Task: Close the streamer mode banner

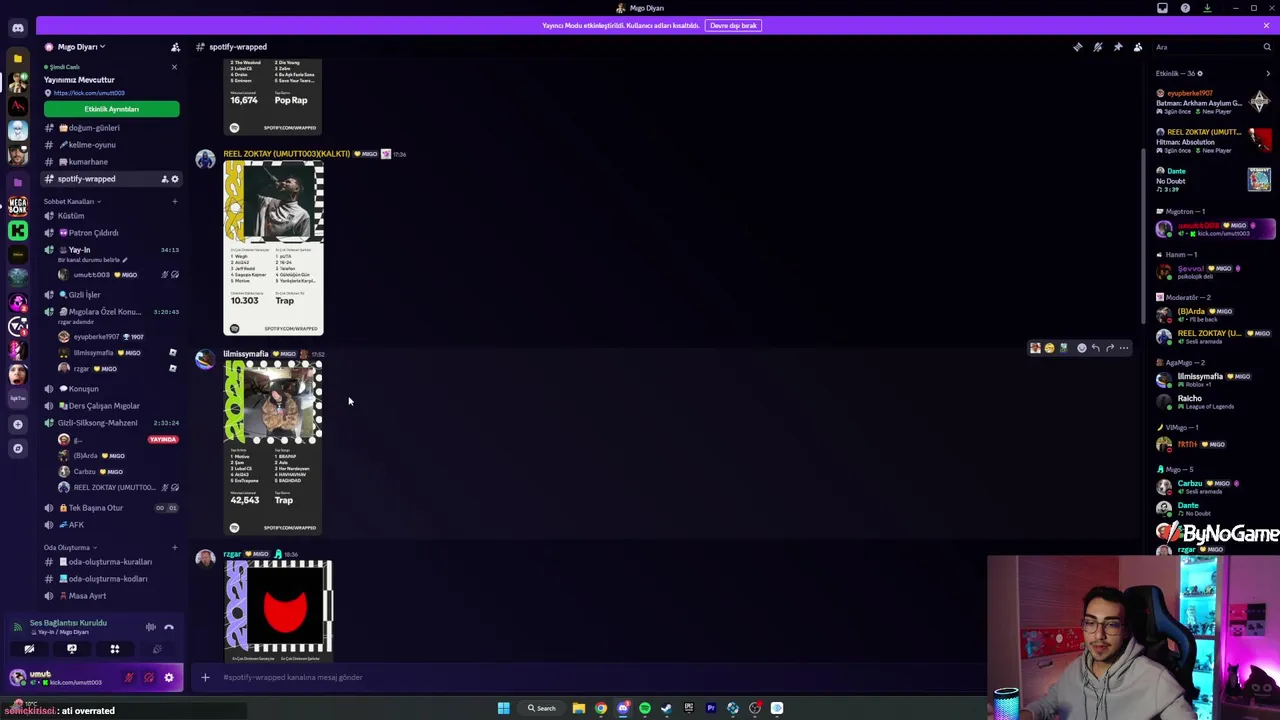Action: (1266, 25)
